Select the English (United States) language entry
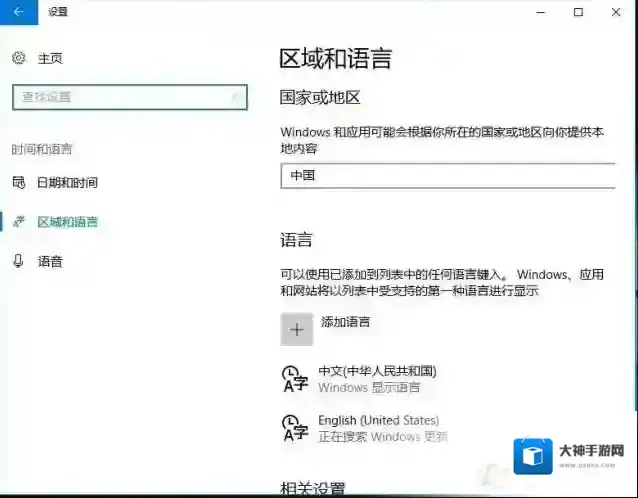Screen dimensions: 638x498 pos(378,421)
